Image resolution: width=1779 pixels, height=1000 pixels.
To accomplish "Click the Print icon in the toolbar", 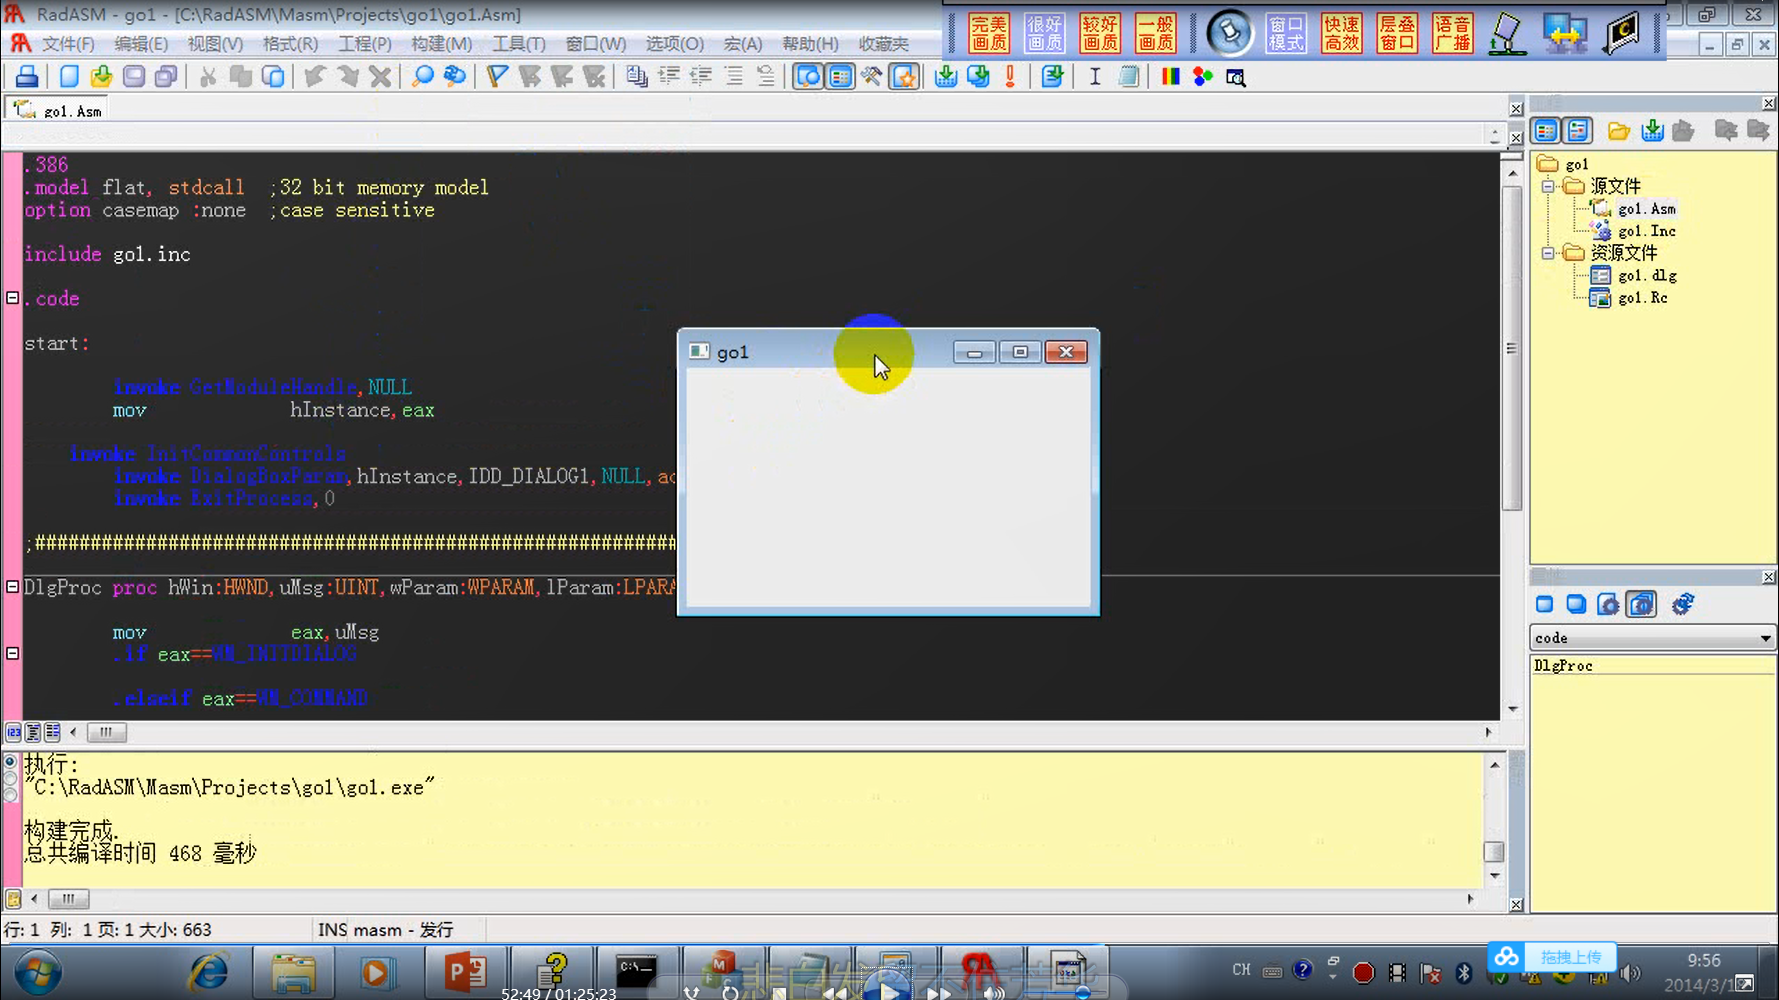I will (27, 77).
